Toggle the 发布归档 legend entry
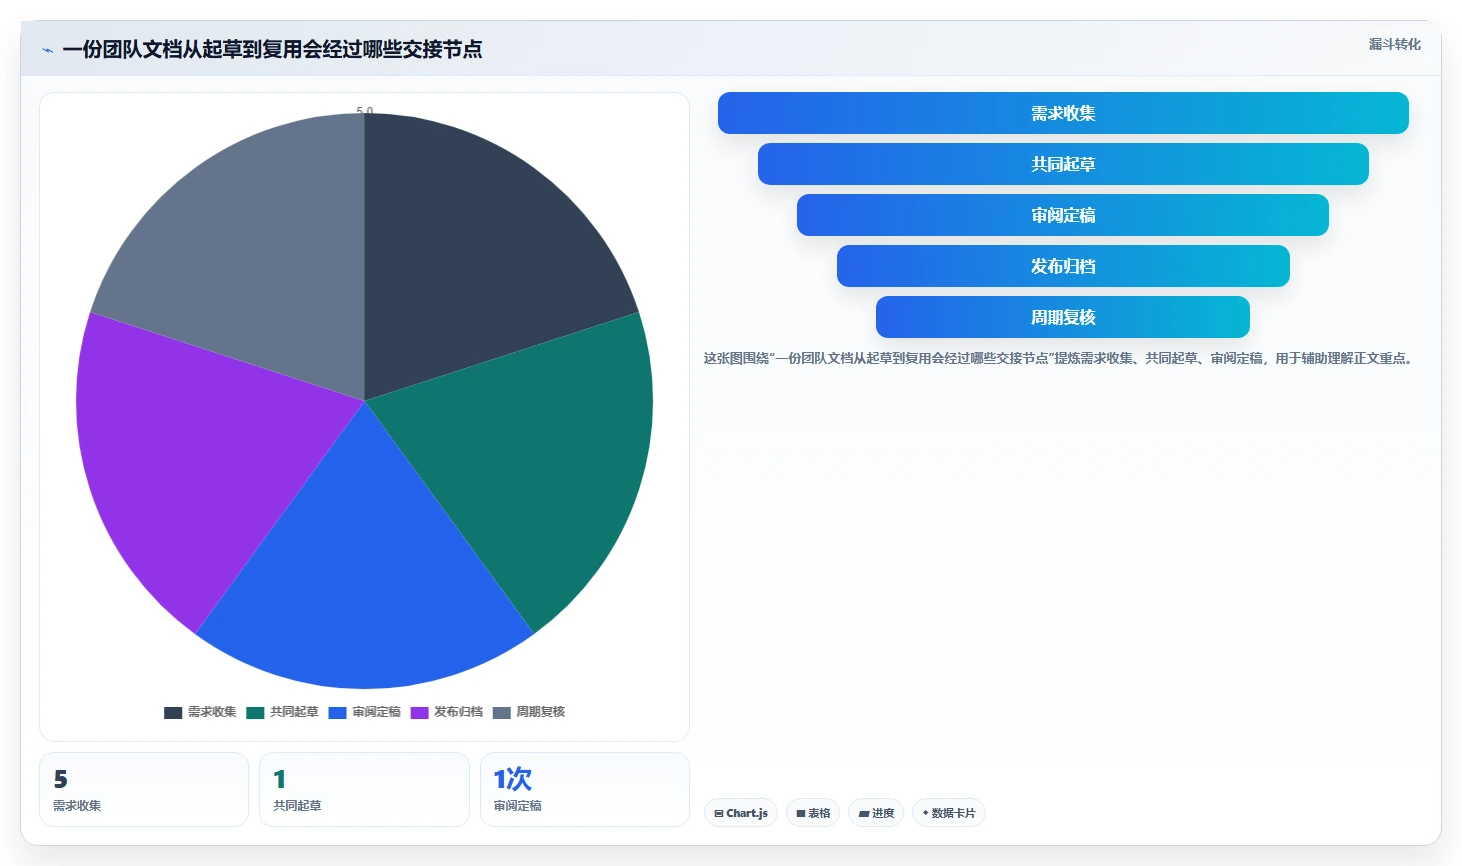The height and width of the screenshot is (866, 1462). [x=446, y=712]
